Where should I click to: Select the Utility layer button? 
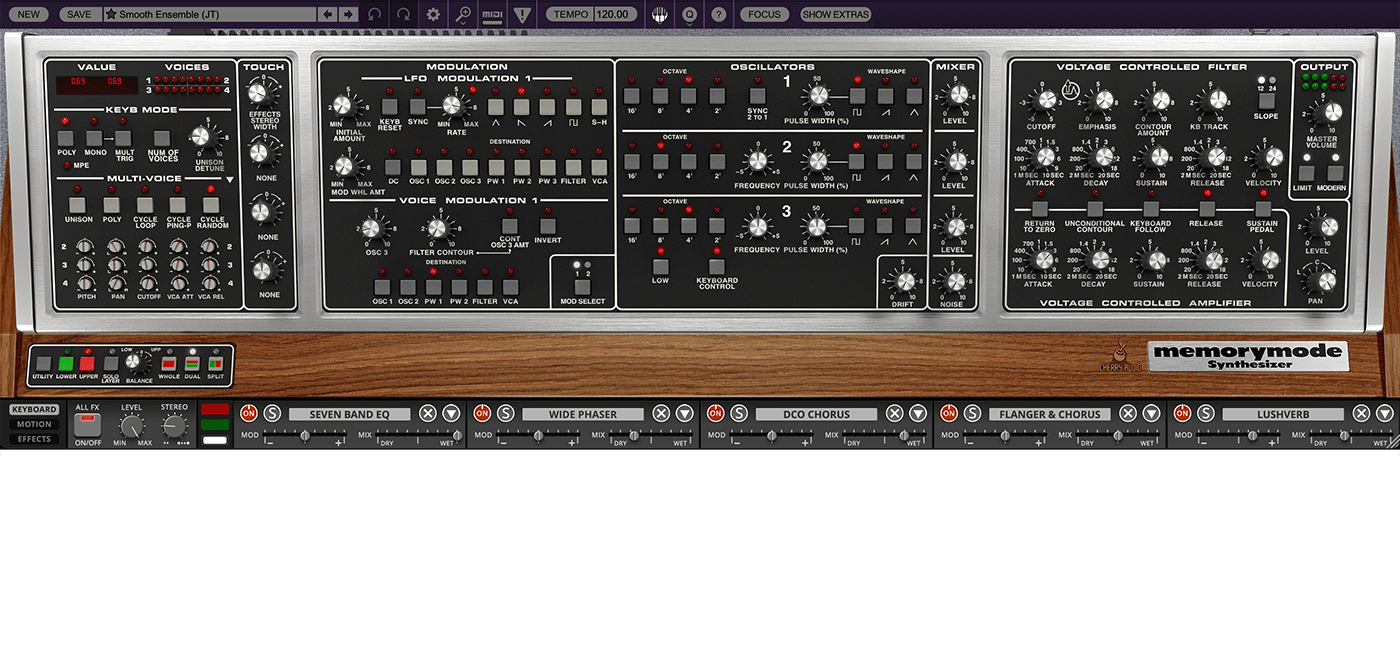point(43,364)
